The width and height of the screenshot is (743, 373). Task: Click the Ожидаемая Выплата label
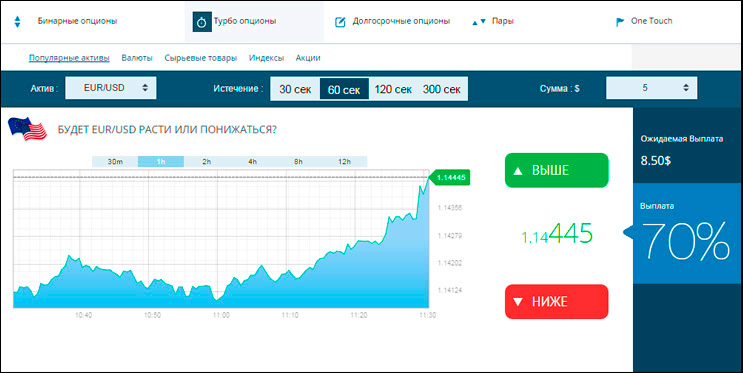[x=681, y=139]
